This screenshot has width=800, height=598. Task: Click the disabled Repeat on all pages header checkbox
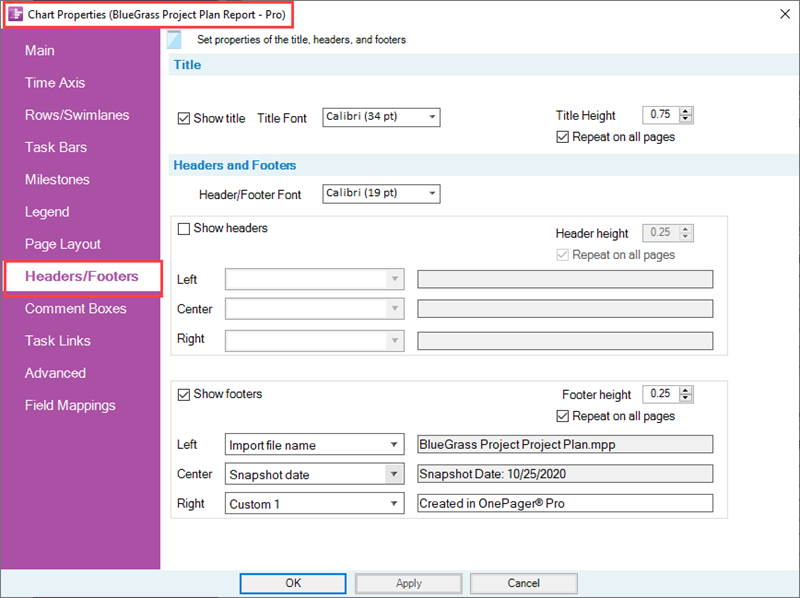pos(562,255)
